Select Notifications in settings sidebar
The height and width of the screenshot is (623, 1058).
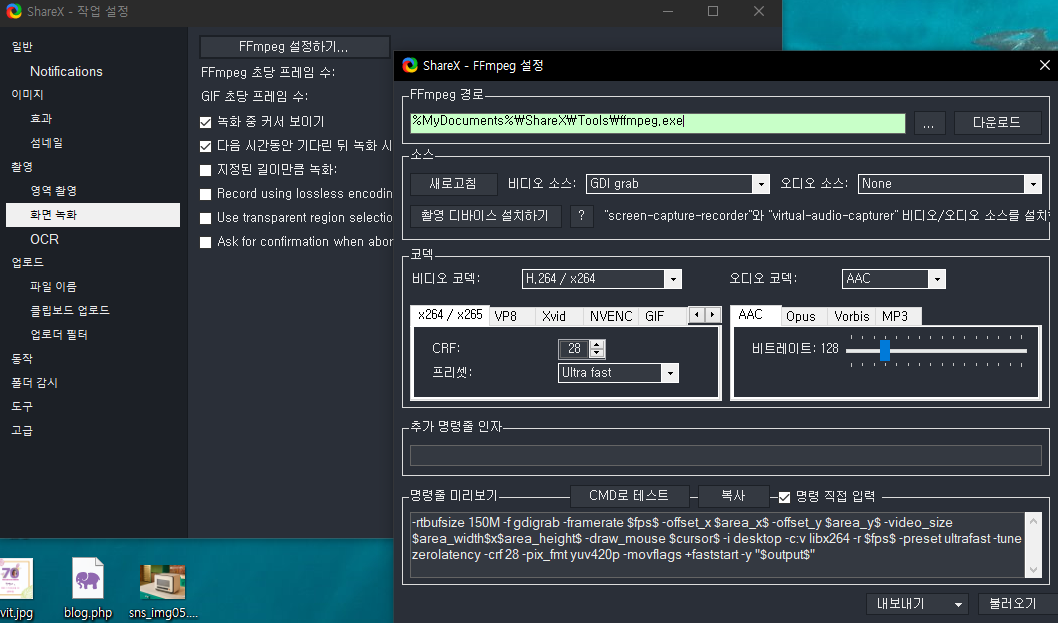click(x=66, y=72)
